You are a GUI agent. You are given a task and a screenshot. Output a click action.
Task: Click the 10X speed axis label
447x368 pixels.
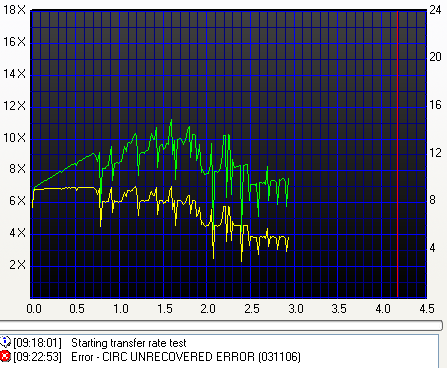14,137
